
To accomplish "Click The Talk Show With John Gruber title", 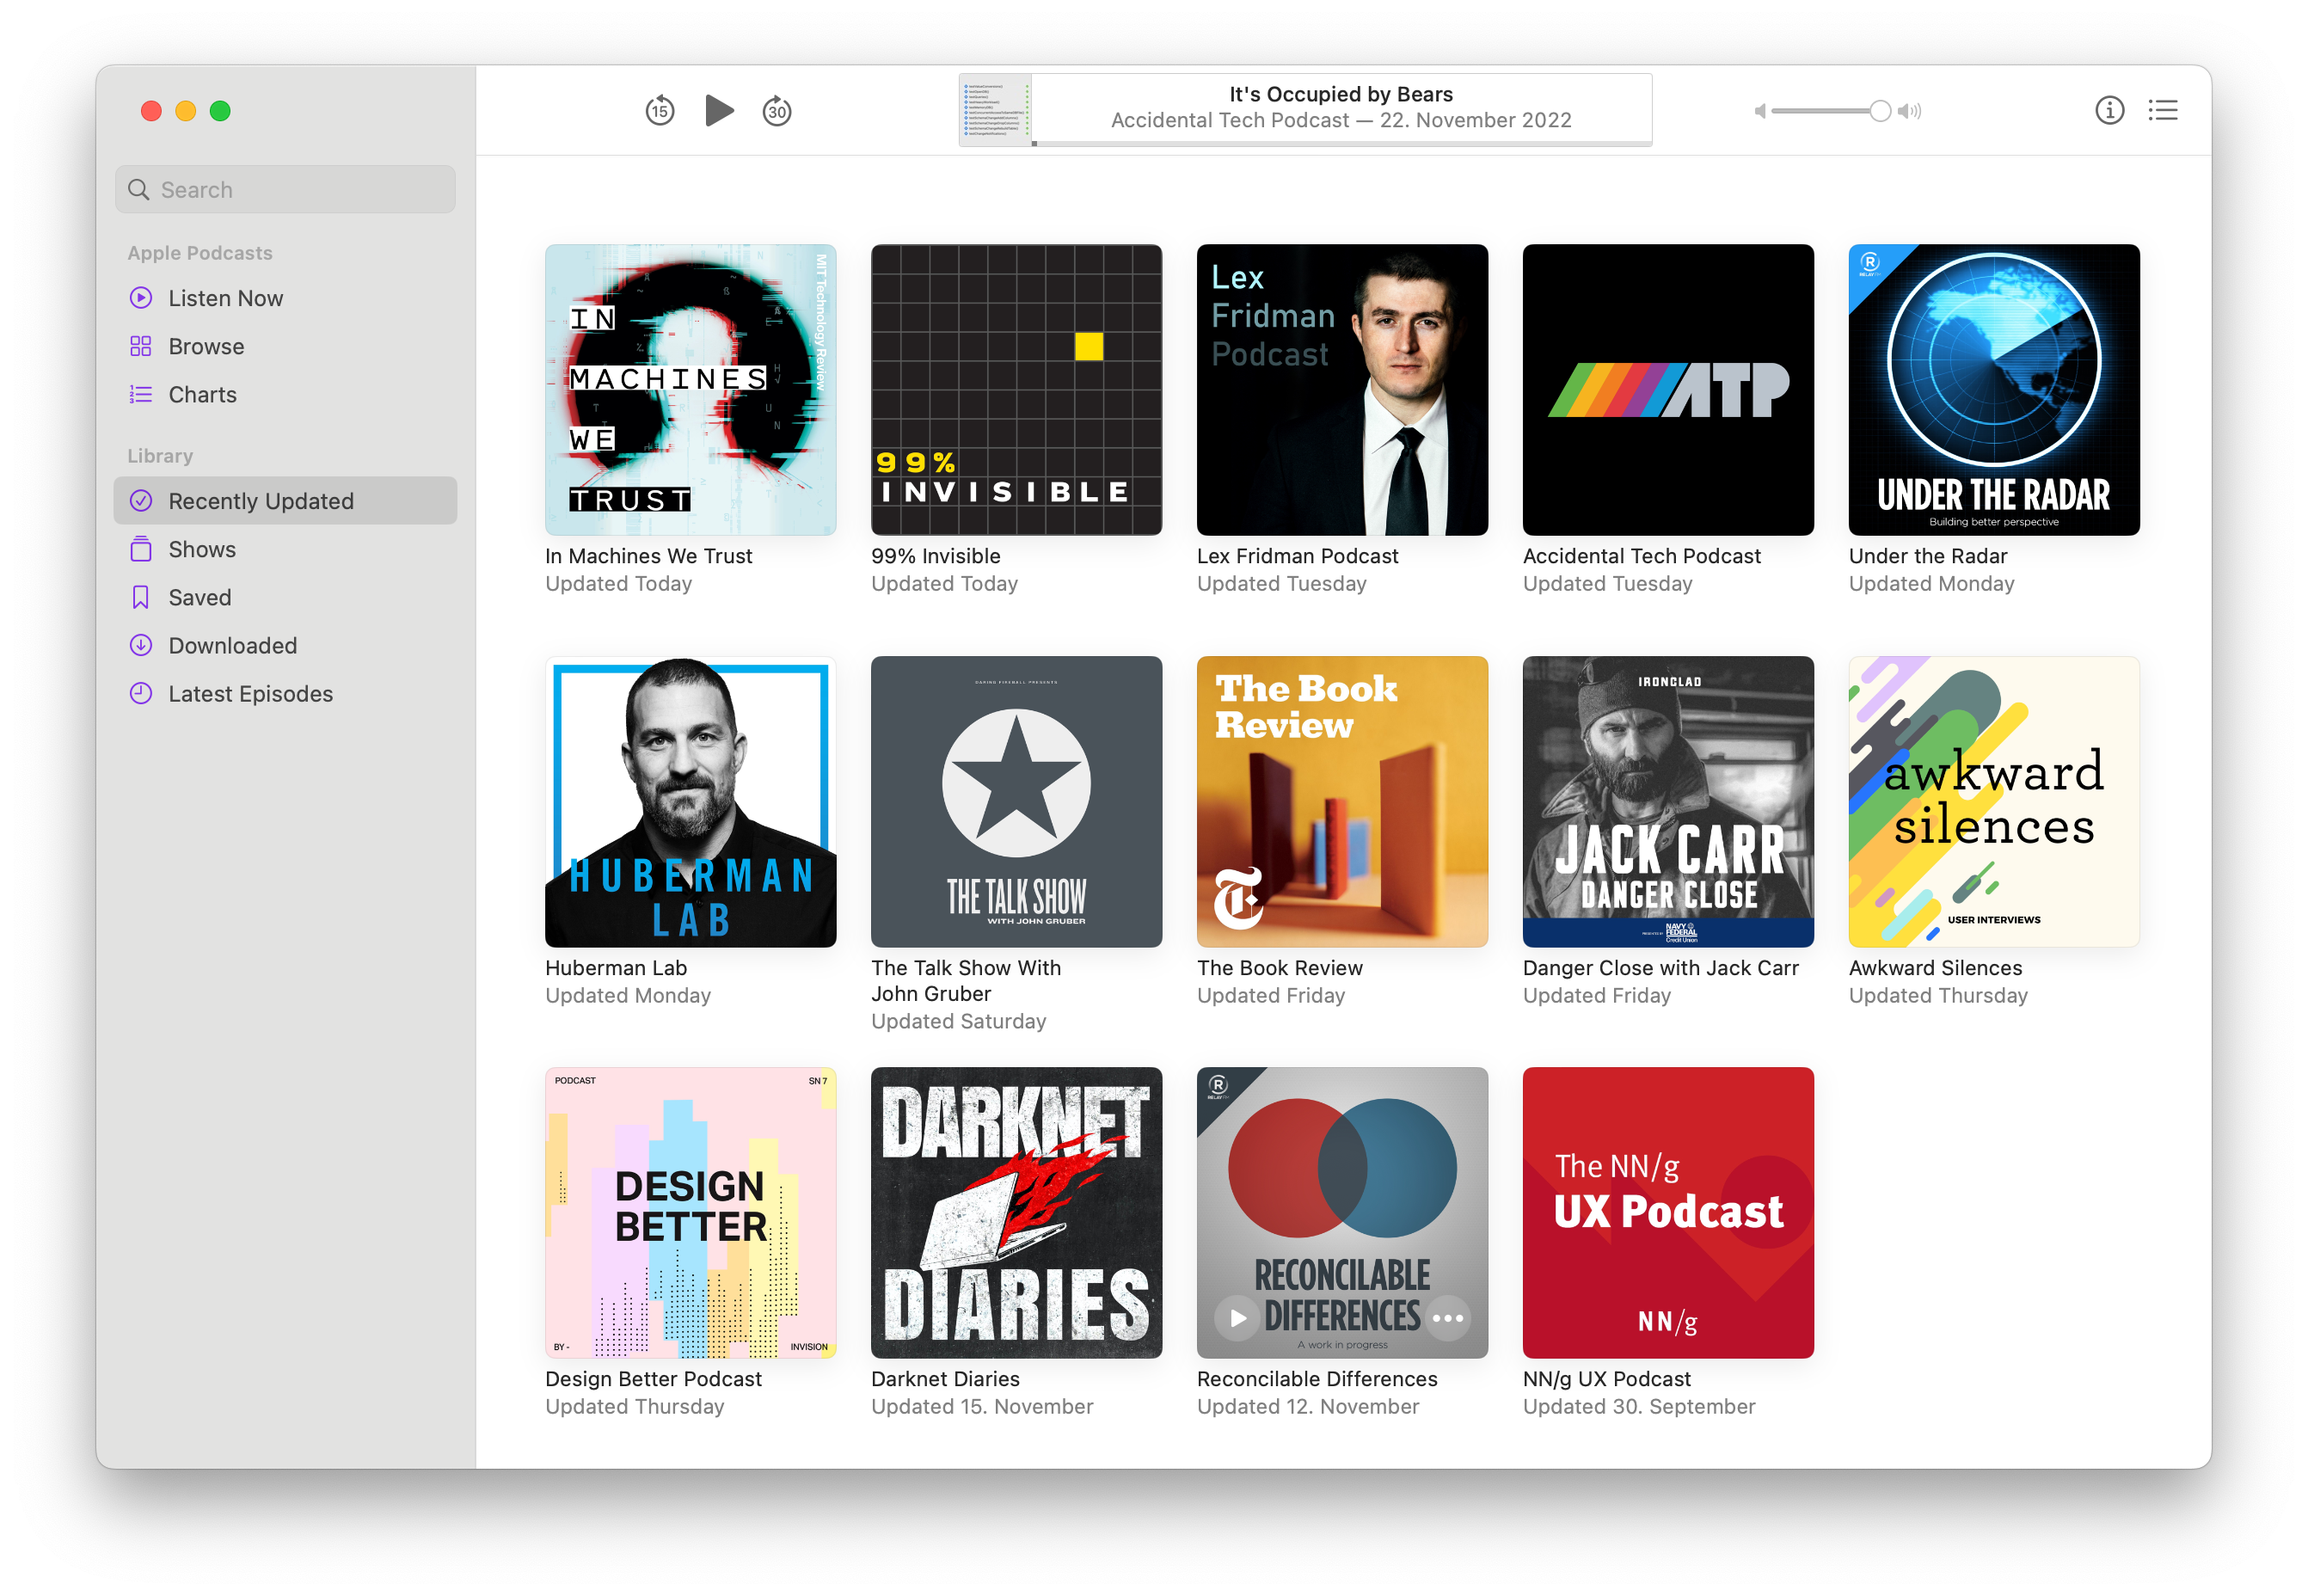I will coord(966,981).
